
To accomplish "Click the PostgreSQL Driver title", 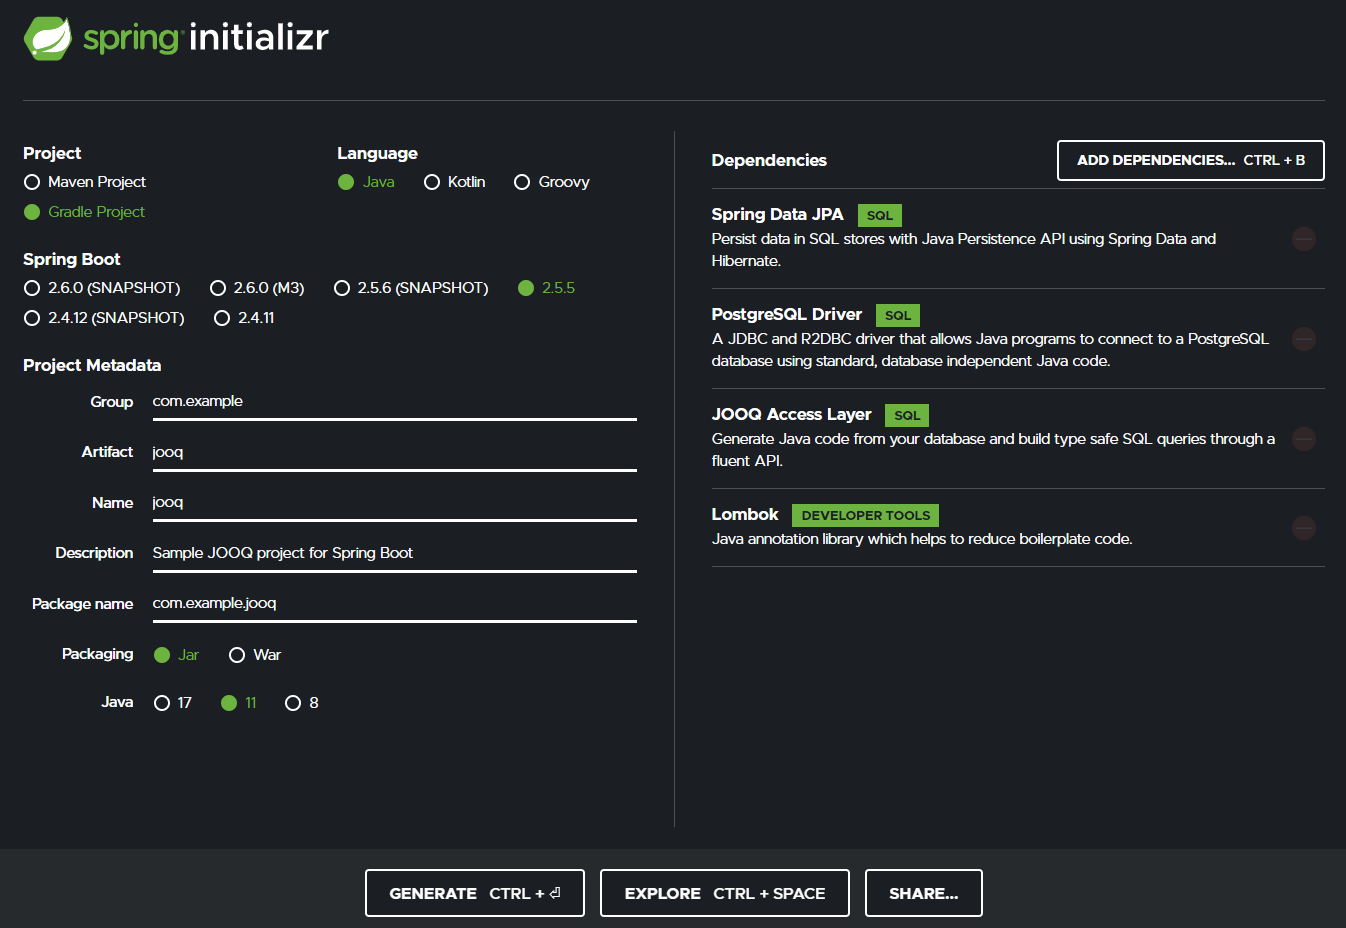I will pos(786,314).
